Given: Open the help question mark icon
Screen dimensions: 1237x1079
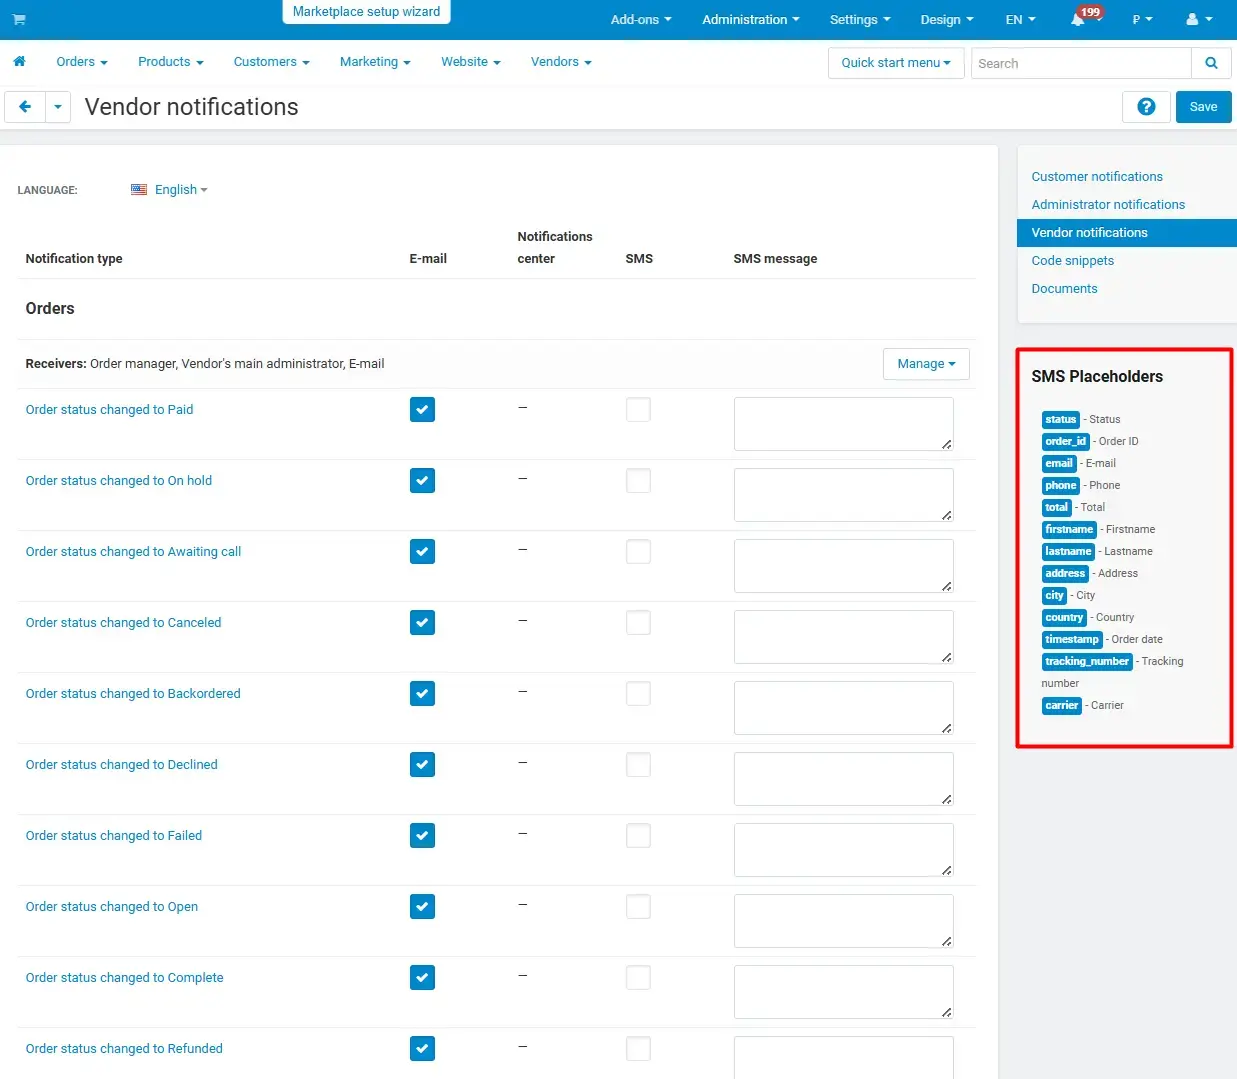Looking at the screenshot, I should click(1146, 107).
